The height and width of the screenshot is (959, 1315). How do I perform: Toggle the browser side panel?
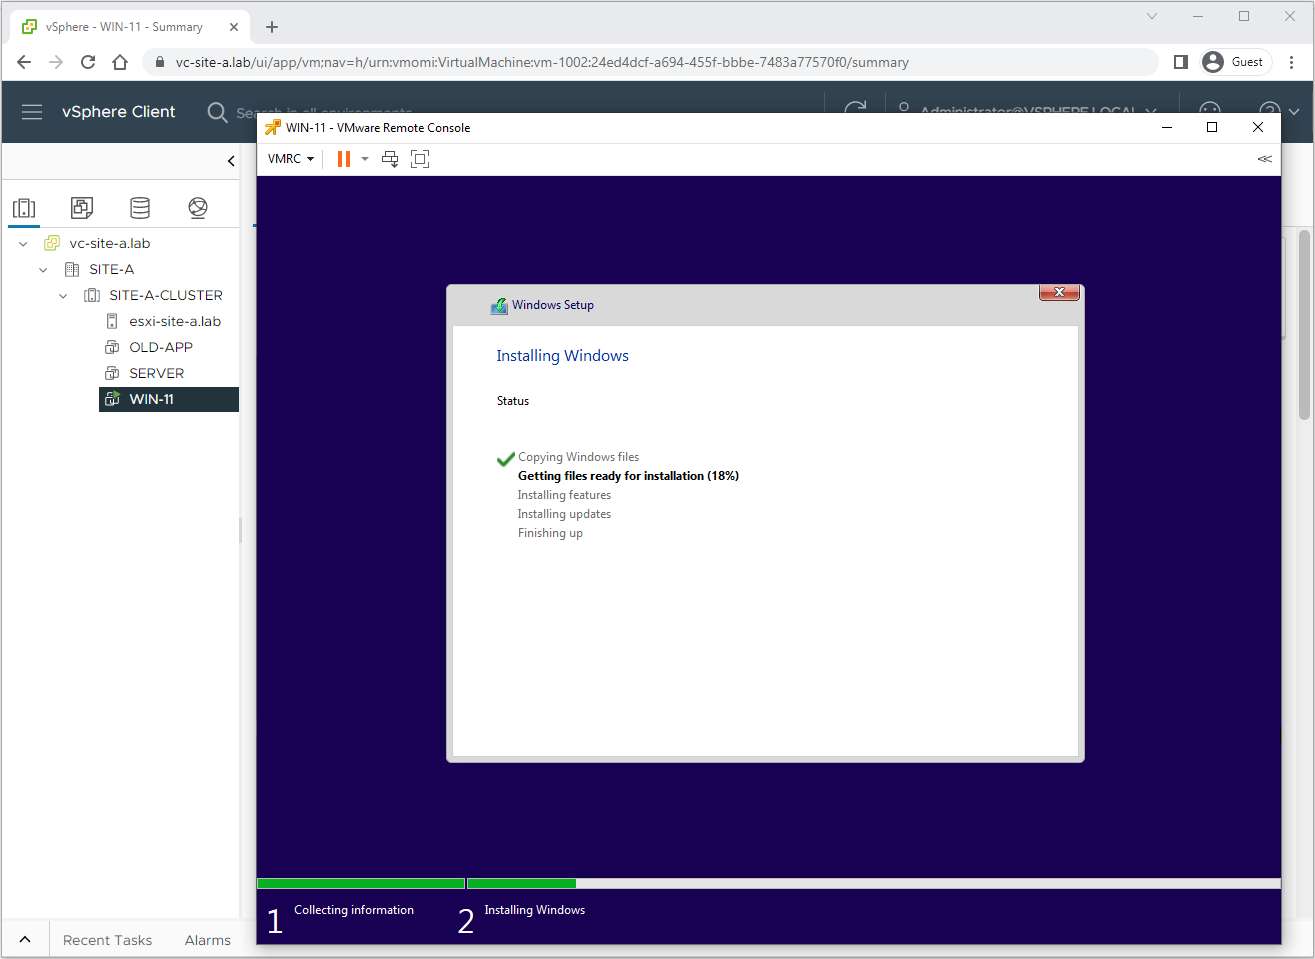pyautogui.click(x=1181, y=62)
